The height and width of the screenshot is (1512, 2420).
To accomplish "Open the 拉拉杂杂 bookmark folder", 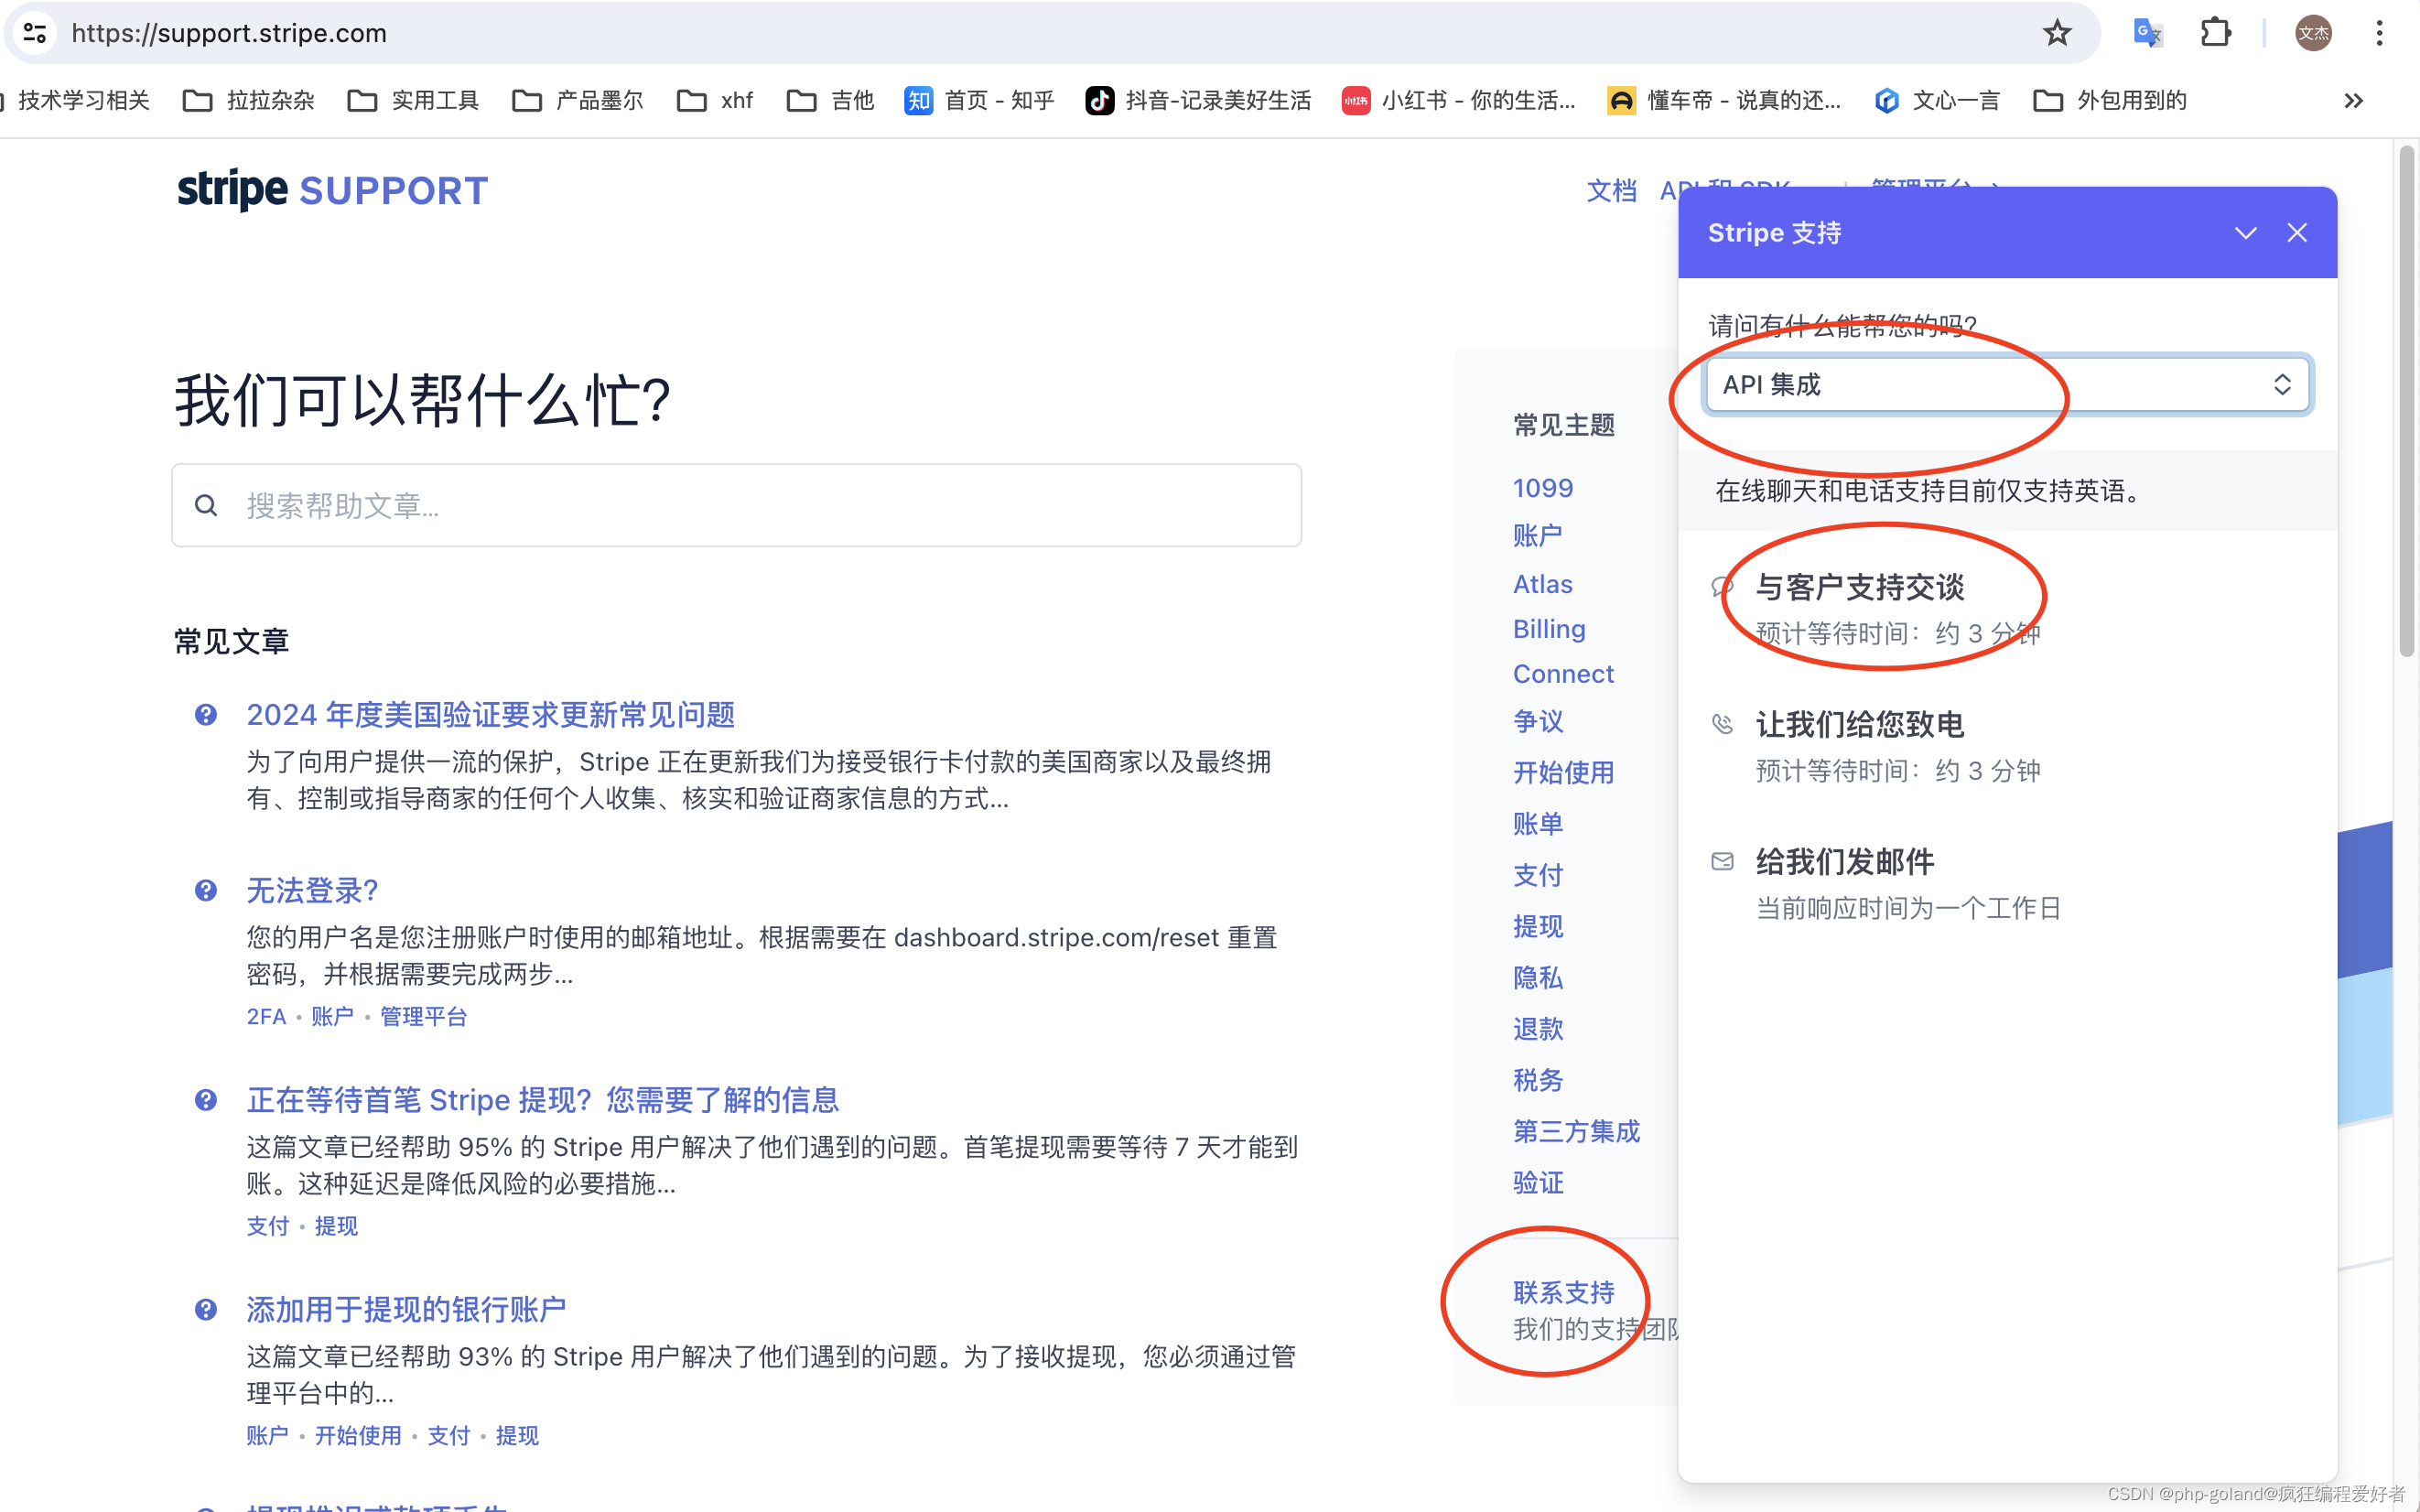I will coord(249,100).
